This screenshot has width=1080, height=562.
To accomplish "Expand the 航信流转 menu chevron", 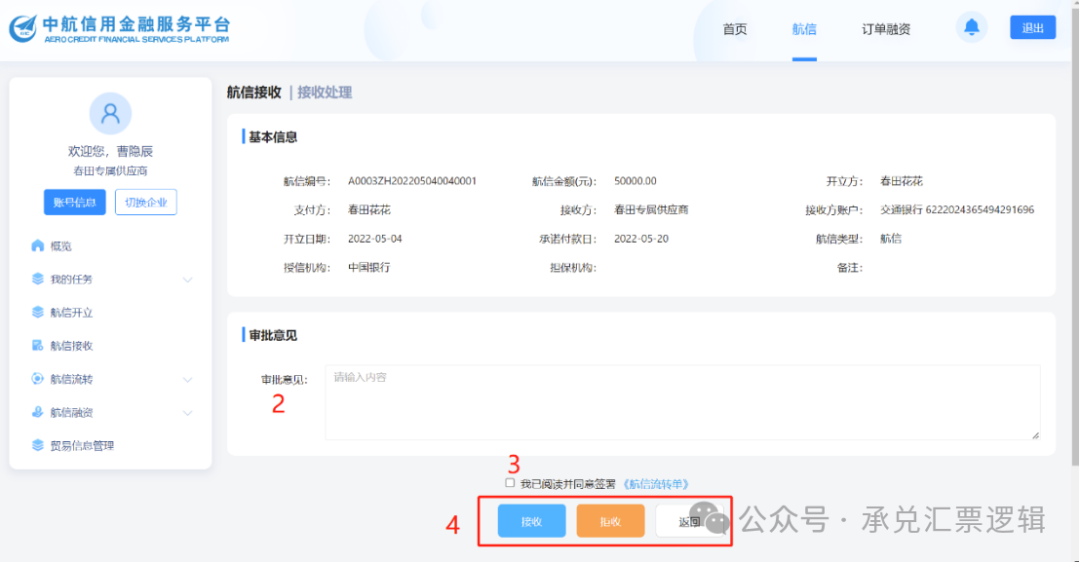I will click(187, 379).
